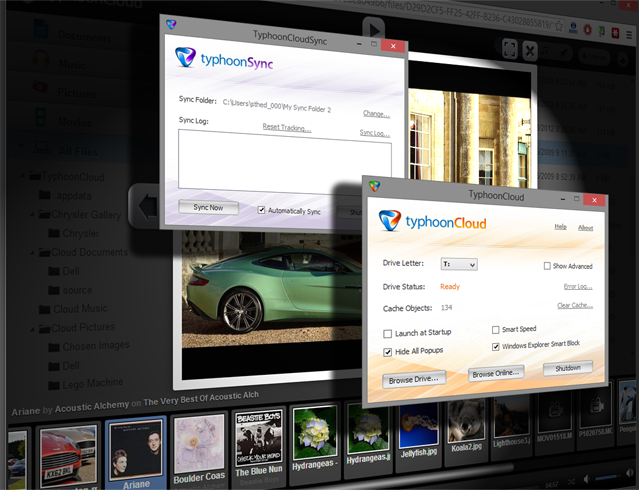Click the Browse Online... button

[496, 373]
